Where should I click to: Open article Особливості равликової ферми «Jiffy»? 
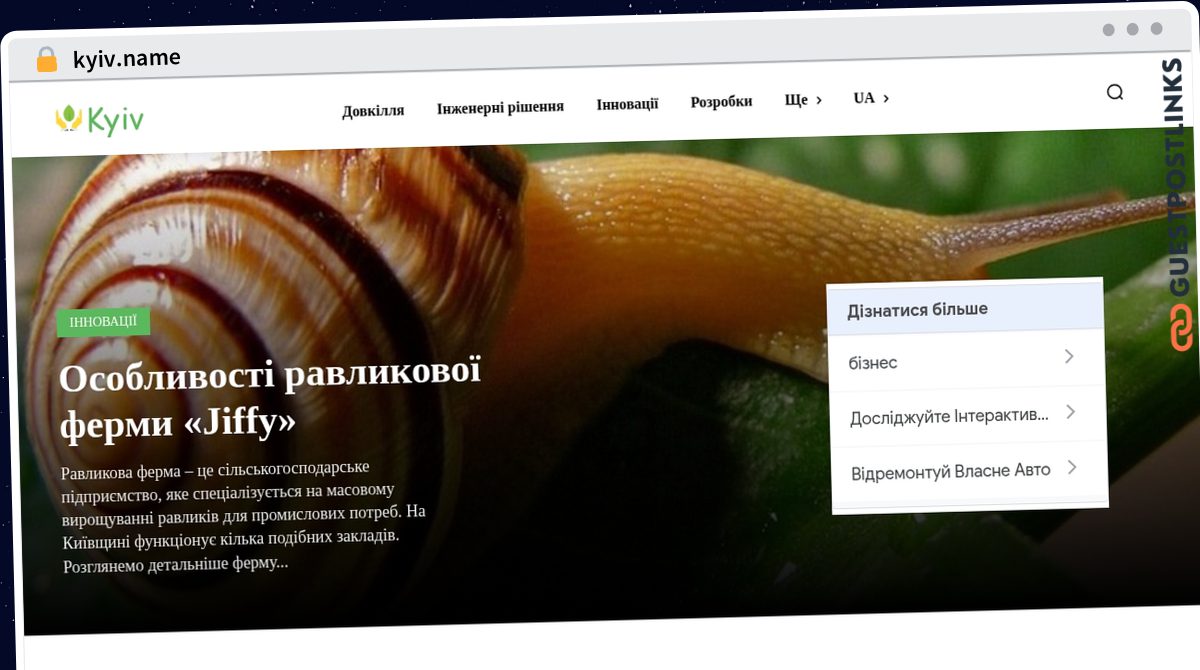tap(270, 399)
